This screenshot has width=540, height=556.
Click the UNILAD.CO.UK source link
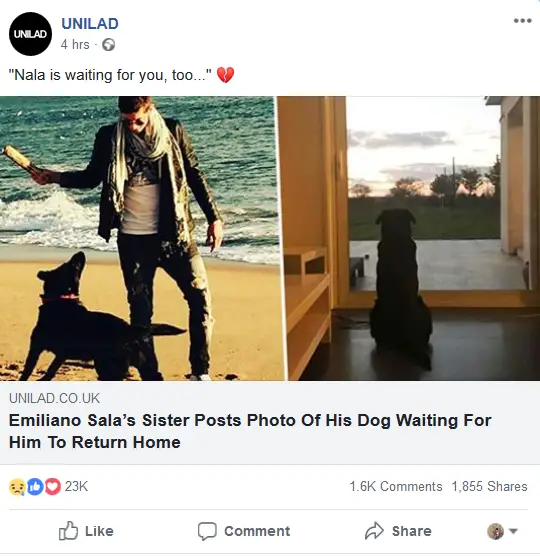54,398
